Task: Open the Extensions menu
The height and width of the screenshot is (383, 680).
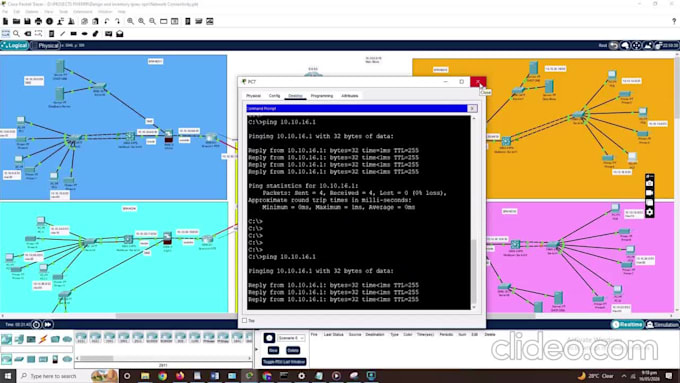Action: (82, 11)
